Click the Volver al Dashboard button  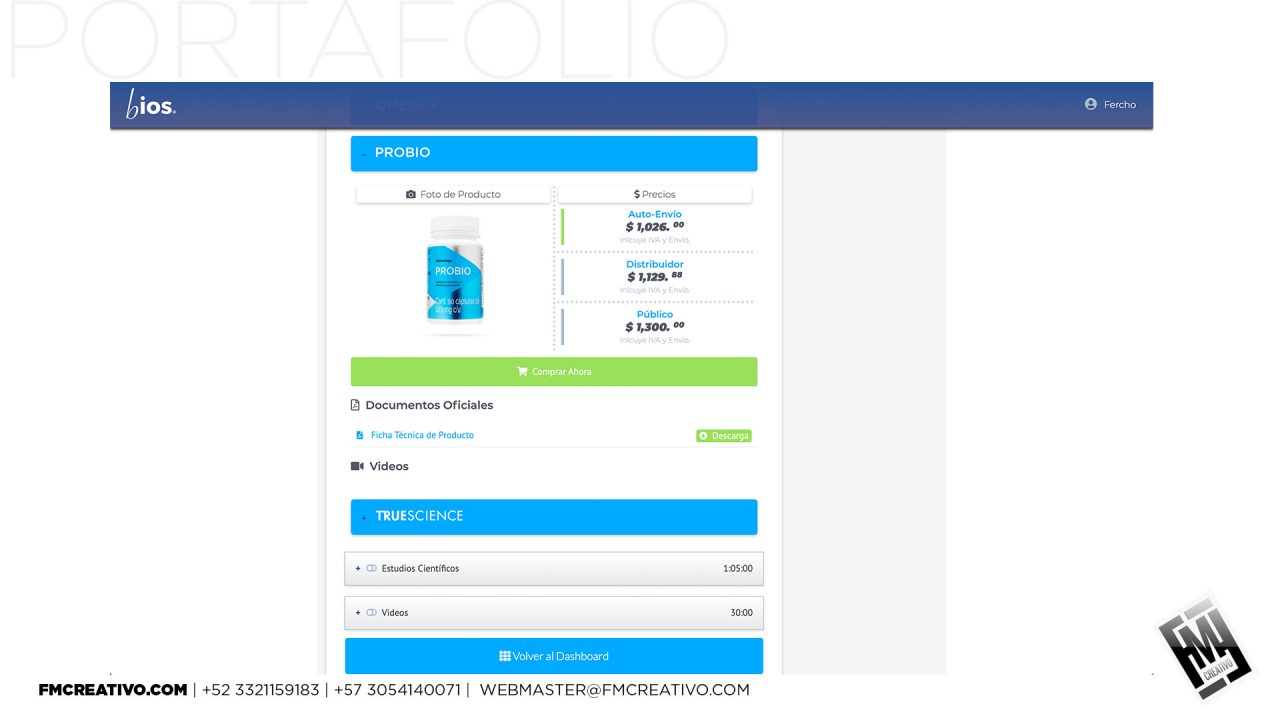[x=554, y=656]
